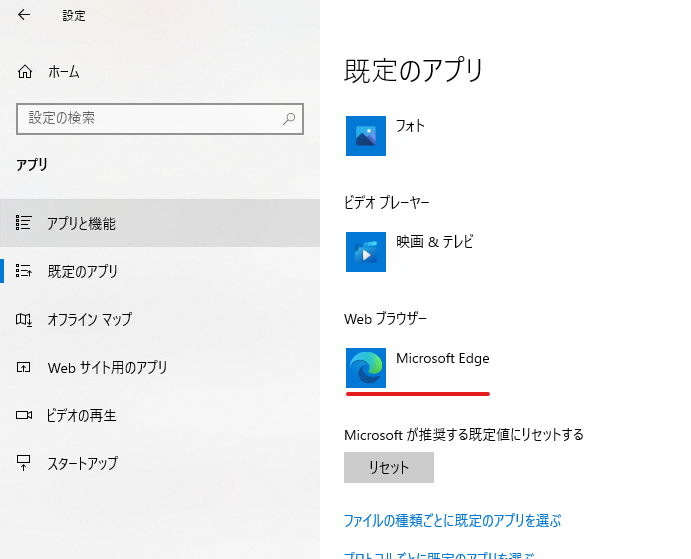Change video player via 映画 & テレビ label
This screenshot has width=691, height=559.
(434, 242)
